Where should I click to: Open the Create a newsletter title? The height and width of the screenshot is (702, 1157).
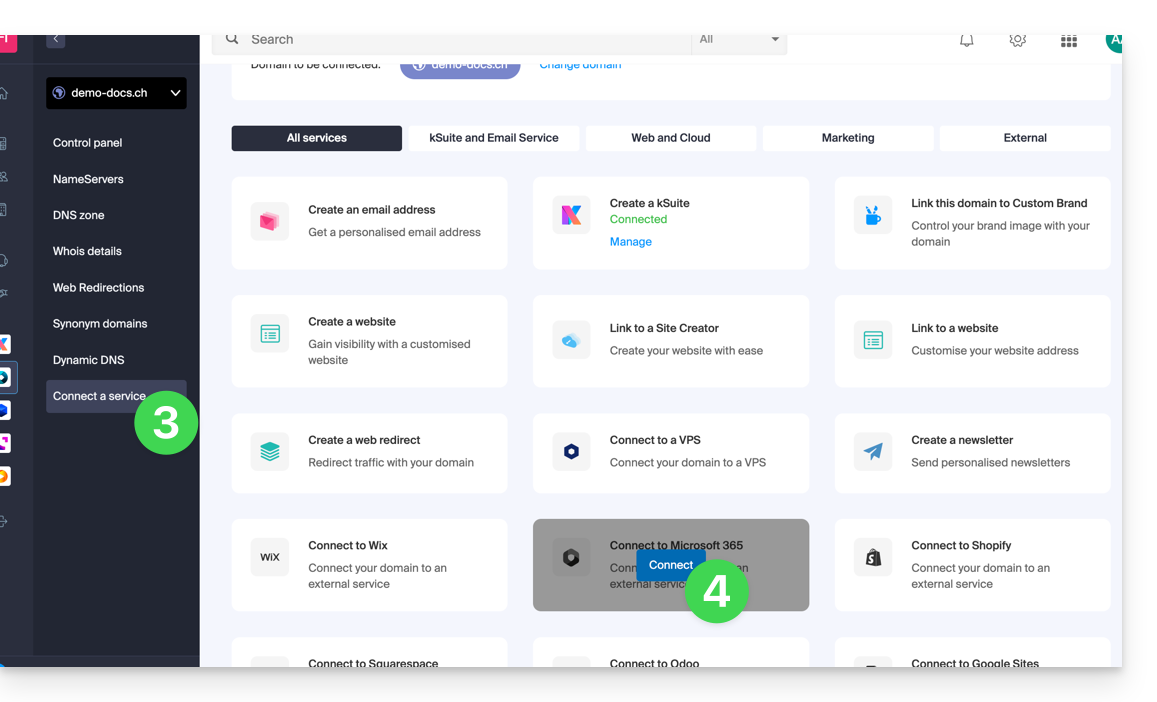click(x=962, y=440)
